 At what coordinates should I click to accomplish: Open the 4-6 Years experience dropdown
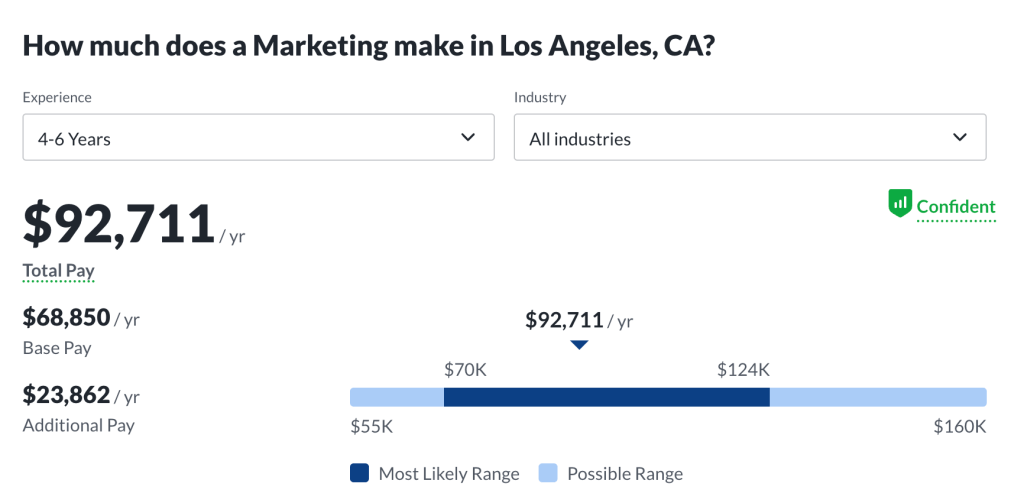click(x=258, y=138)
